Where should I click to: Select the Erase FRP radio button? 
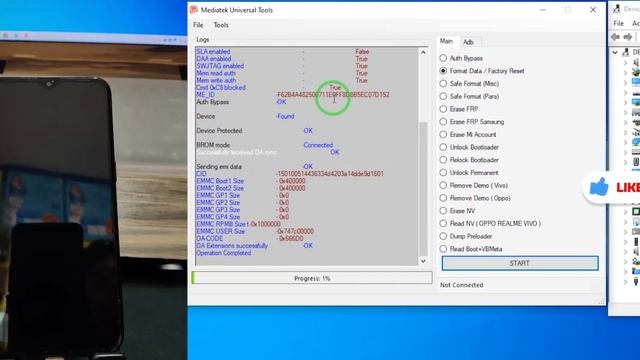coord(459,109)
